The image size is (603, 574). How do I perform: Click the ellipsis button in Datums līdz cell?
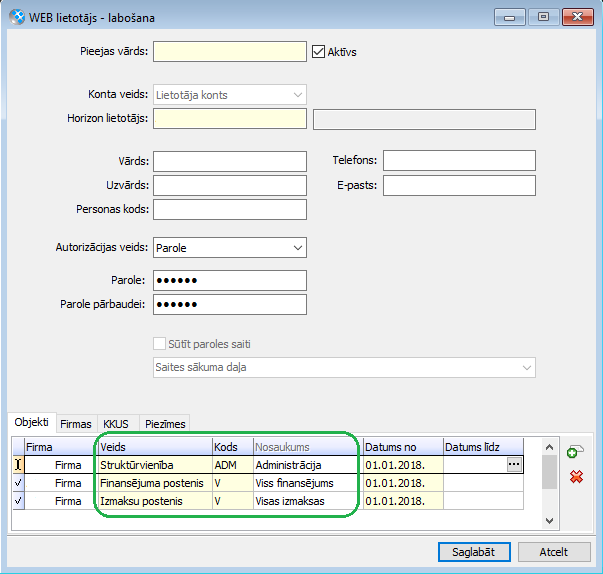514,464
